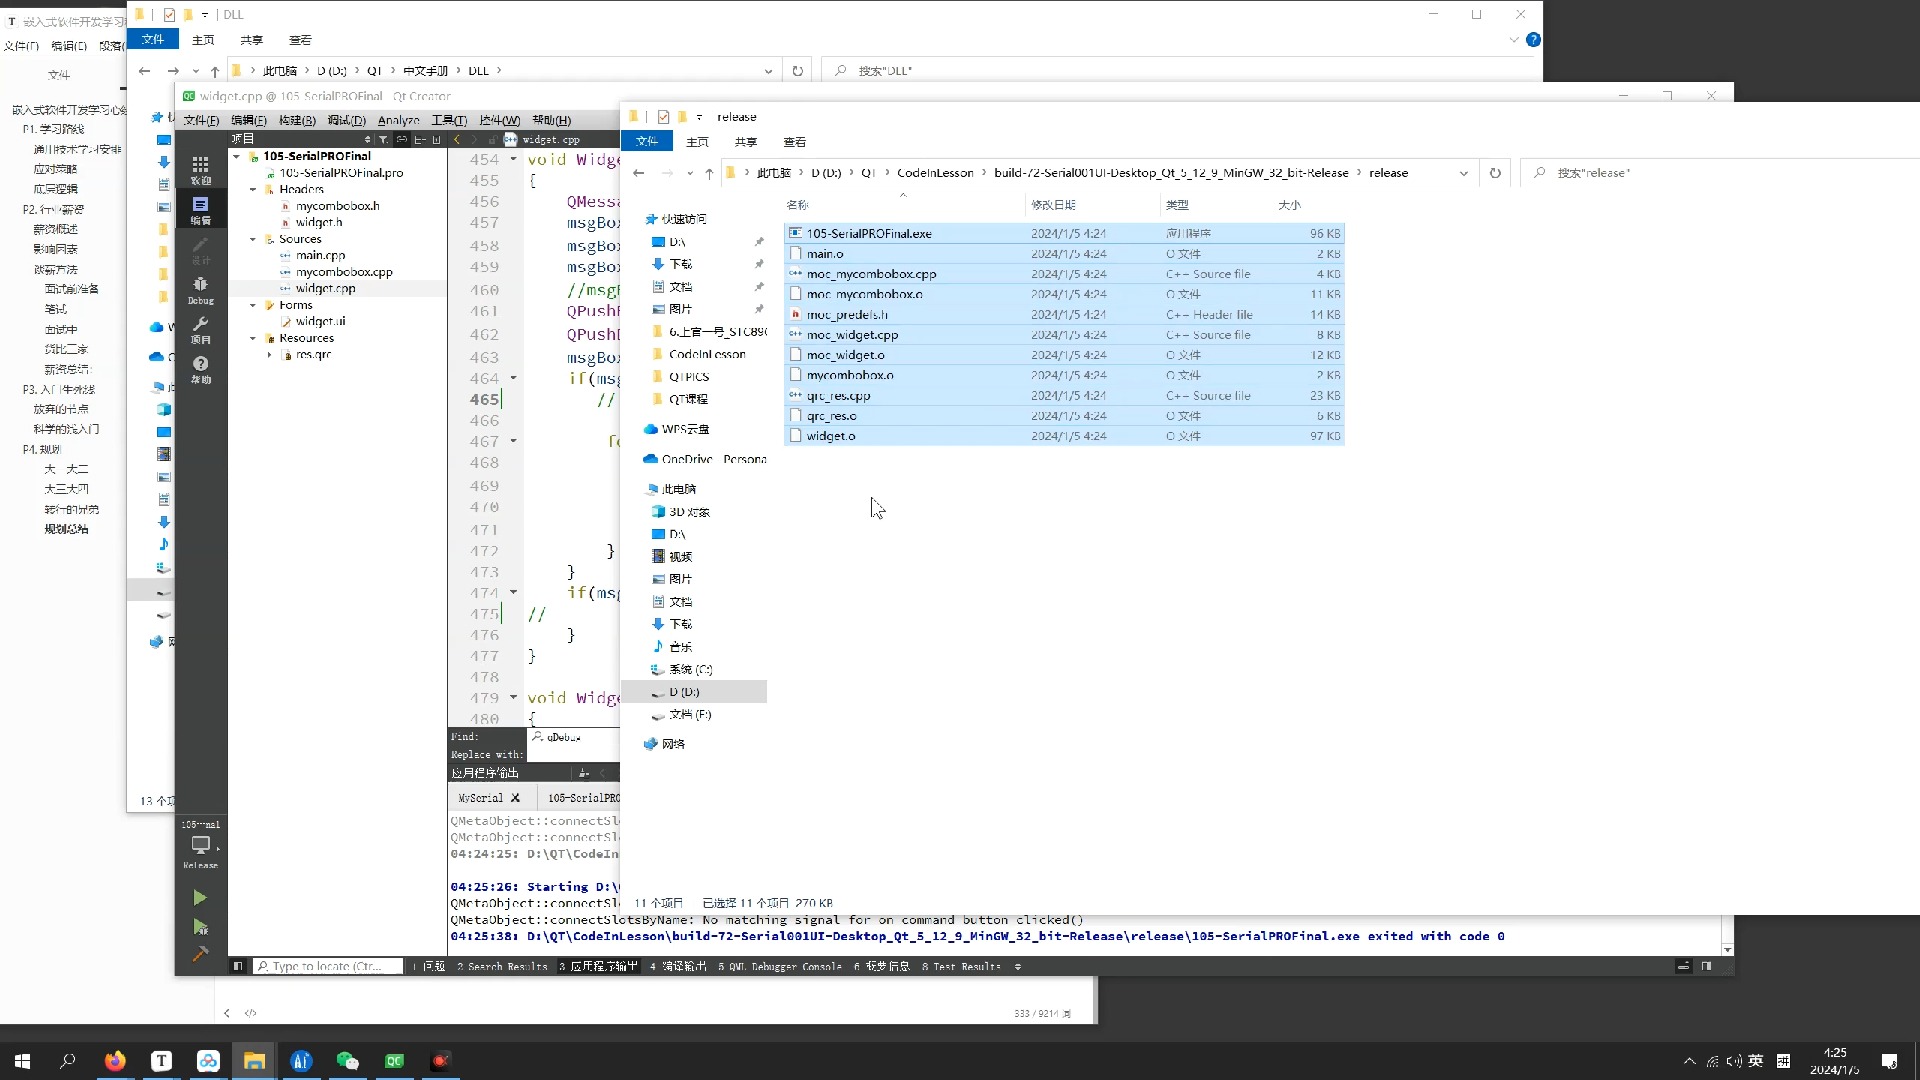Open 构建(B) menu in Qt Creator
Screen dimensions: 1920x1080
pyautogui.click(x=297, y=120)
